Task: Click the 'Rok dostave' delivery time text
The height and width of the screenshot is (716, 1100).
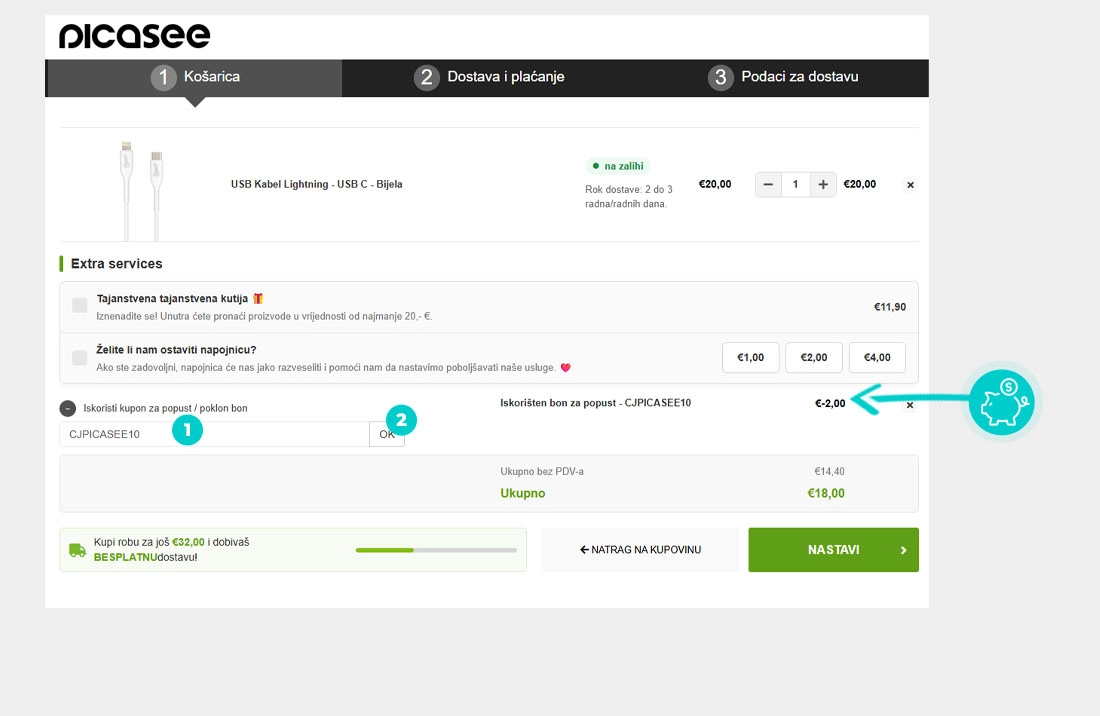Action: click(x=629, y=196)
